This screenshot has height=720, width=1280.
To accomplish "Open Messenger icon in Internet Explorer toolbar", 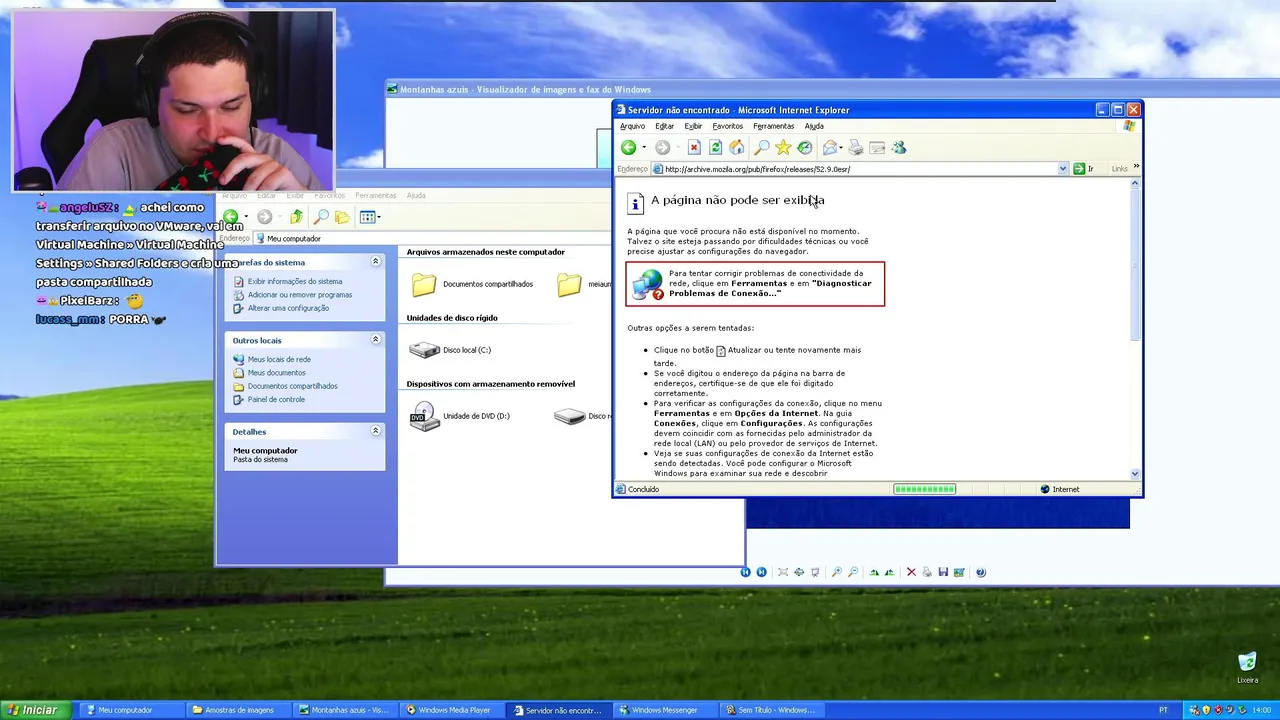I will (899, 147).
